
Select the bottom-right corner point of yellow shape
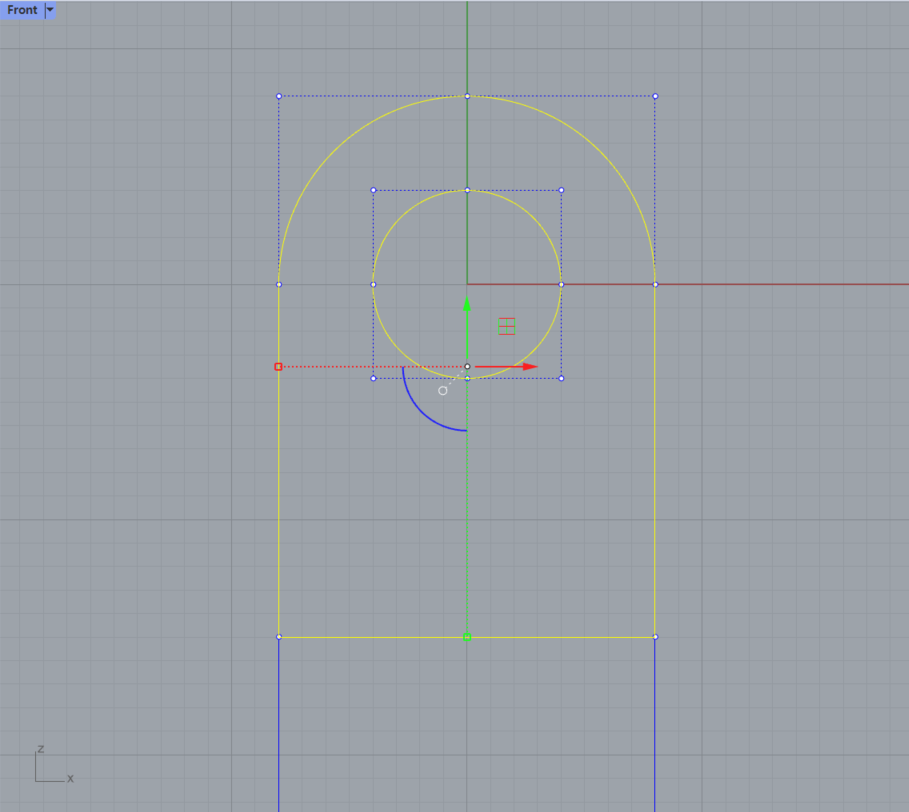coord(655,637)
